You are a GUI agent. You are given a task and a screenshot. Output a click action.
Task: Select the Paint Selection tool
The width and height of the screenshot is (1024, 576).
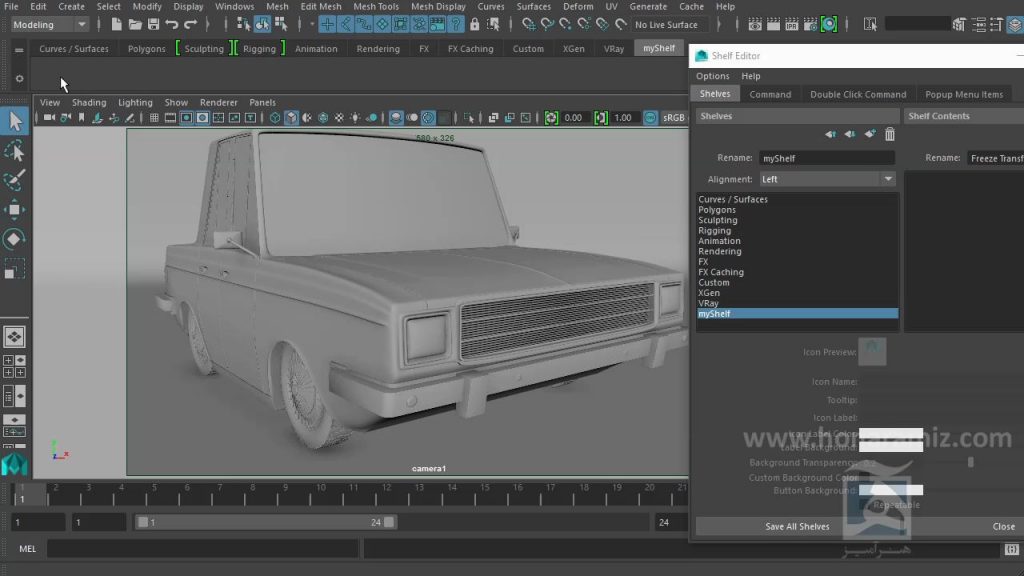14,180
